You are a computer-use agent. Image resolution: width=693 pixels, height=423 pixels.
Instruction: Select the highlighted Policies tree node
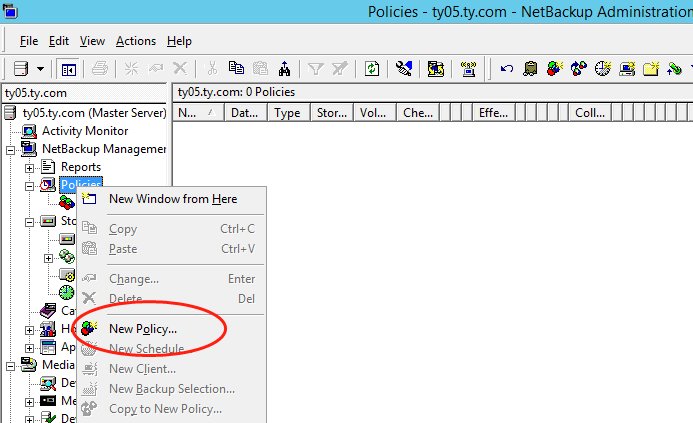[x=81, y=185]
